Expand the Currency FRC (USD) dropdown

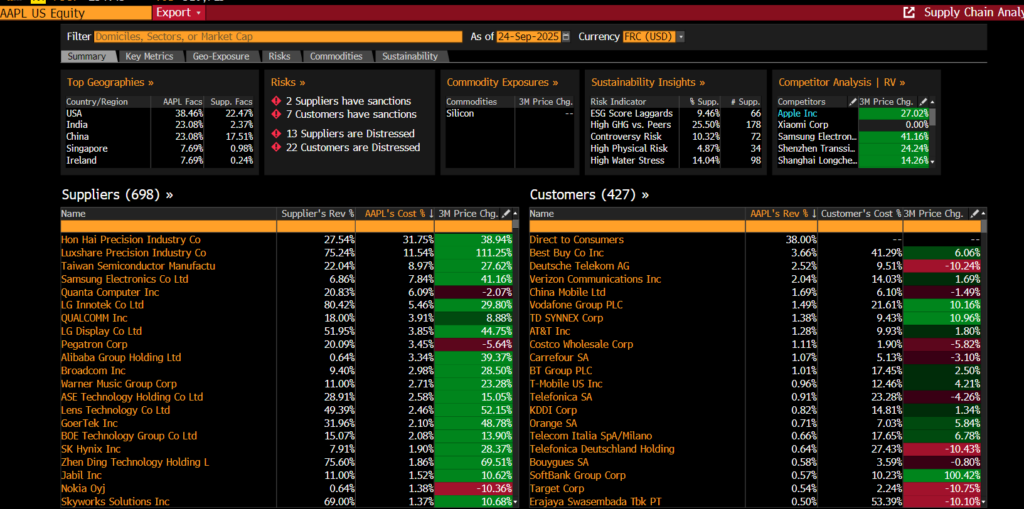pos(681,36)
